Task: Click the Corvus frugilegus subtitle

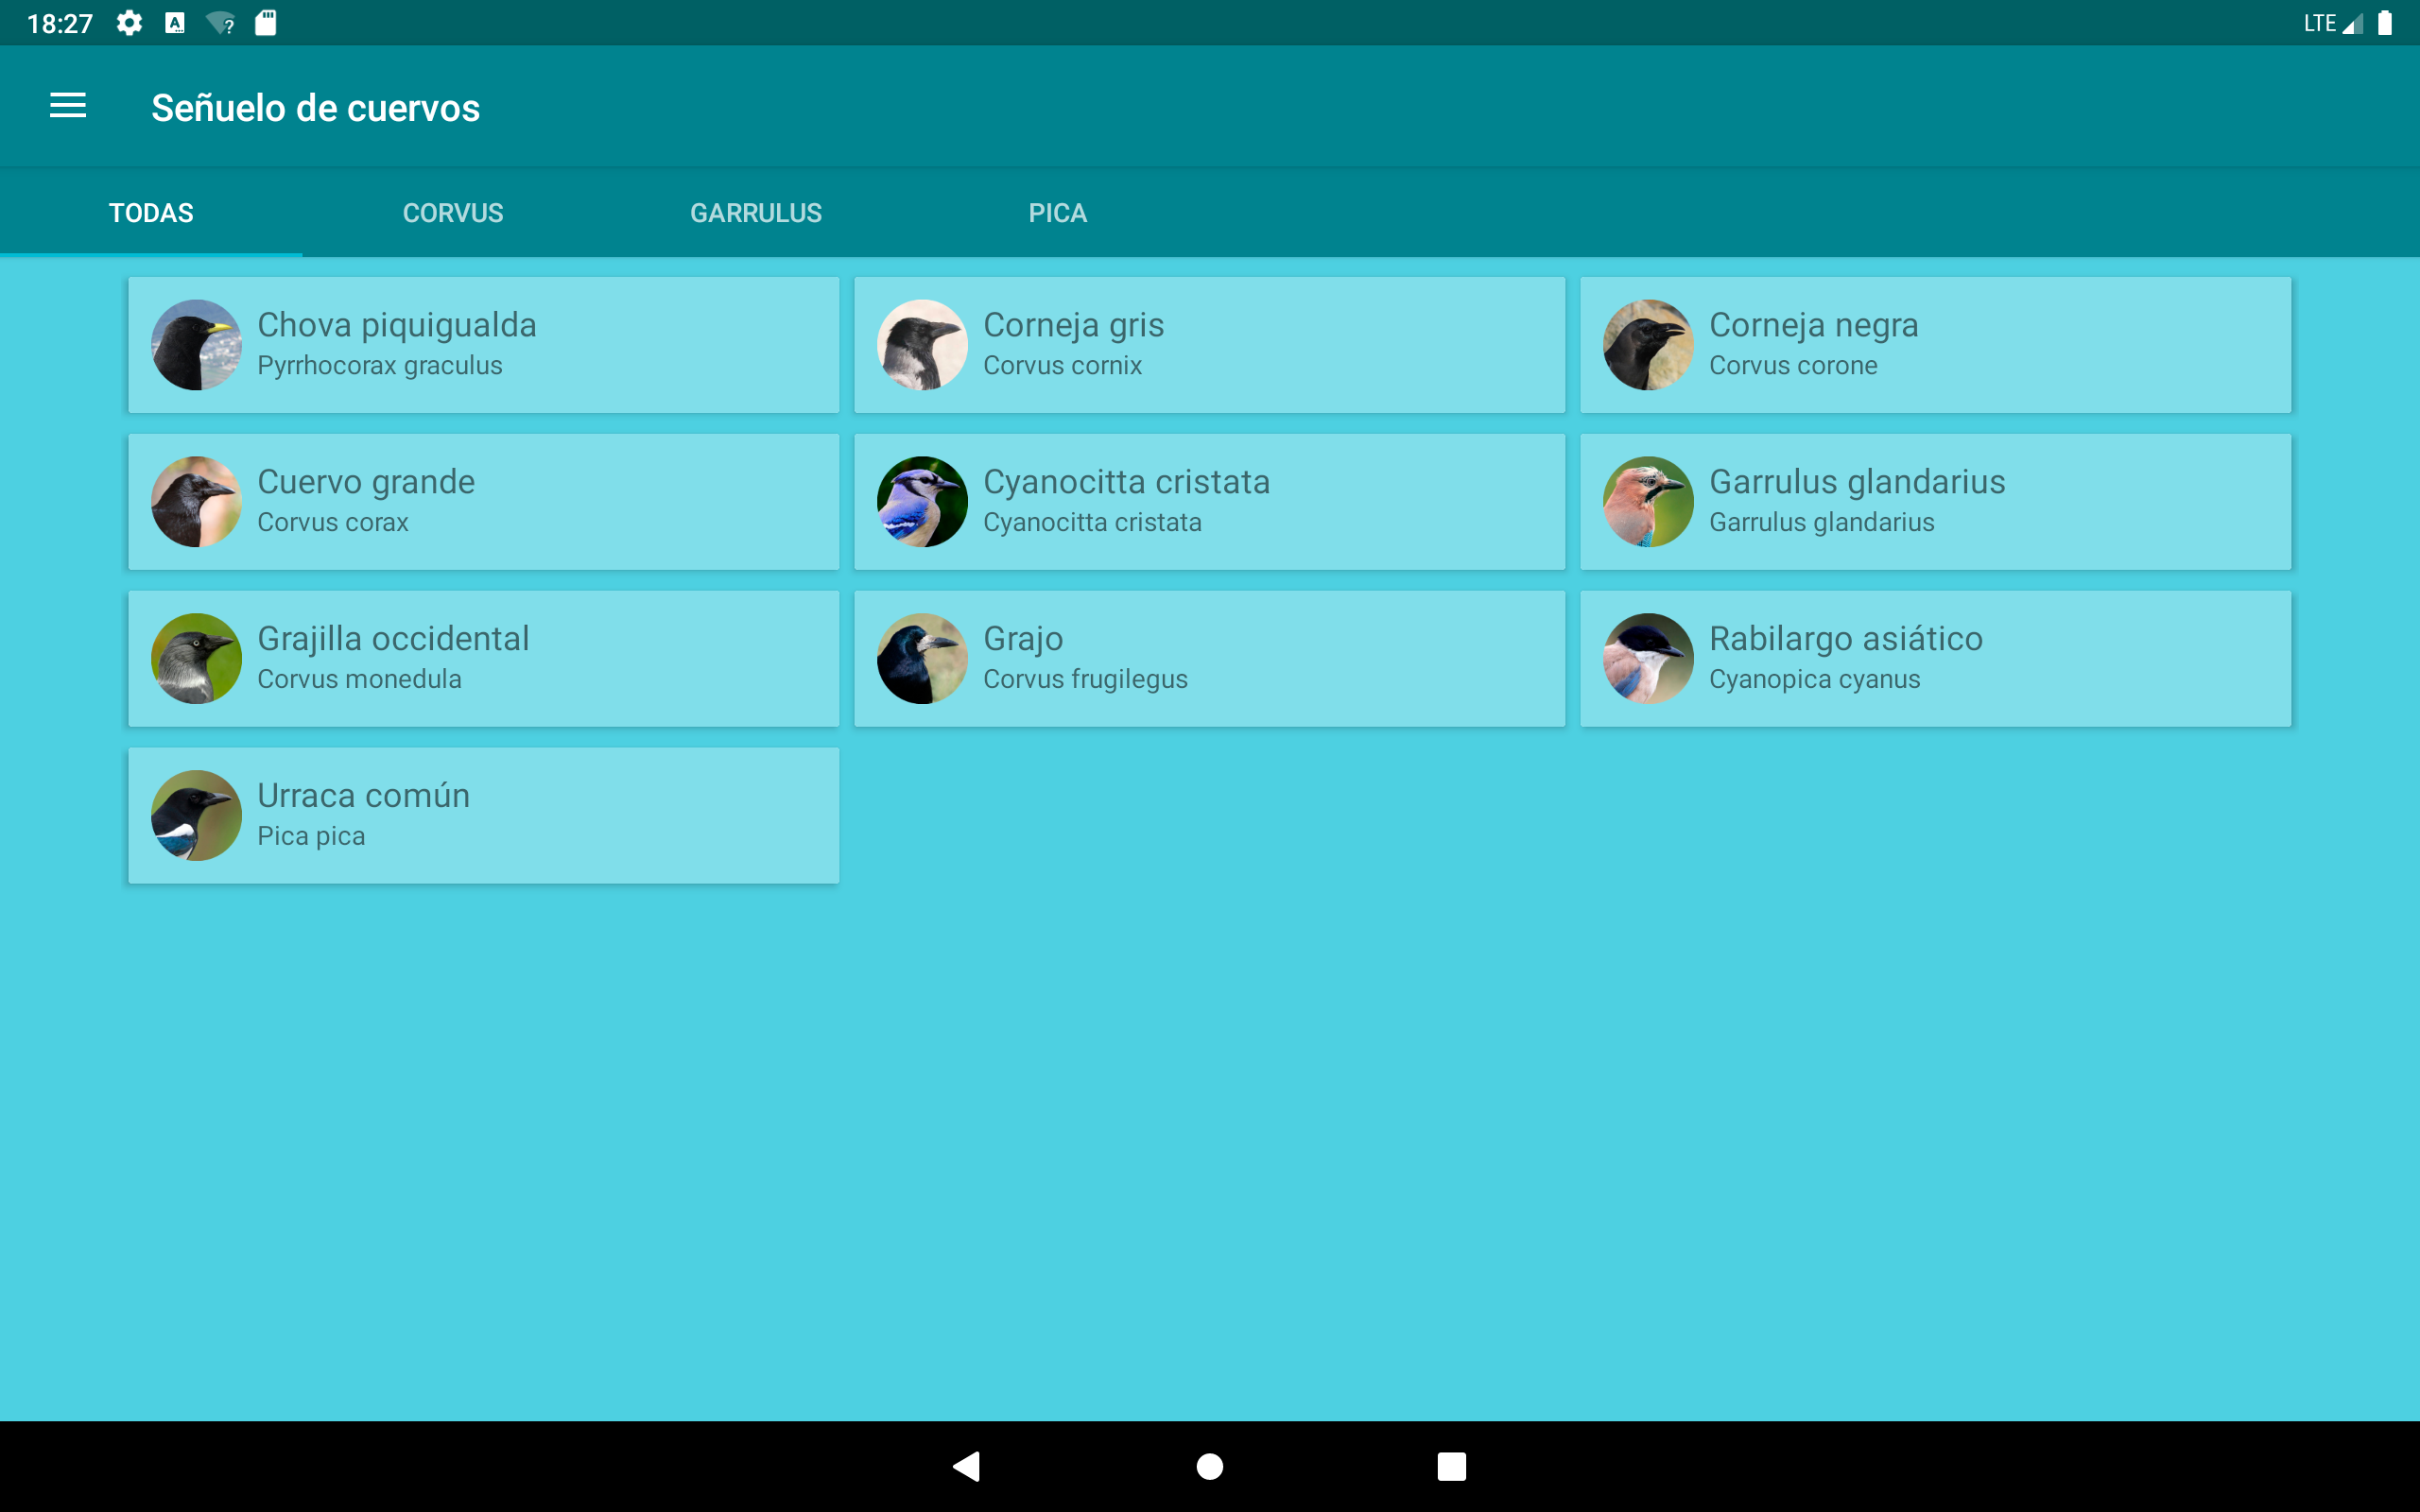Action: [1085, 680]
